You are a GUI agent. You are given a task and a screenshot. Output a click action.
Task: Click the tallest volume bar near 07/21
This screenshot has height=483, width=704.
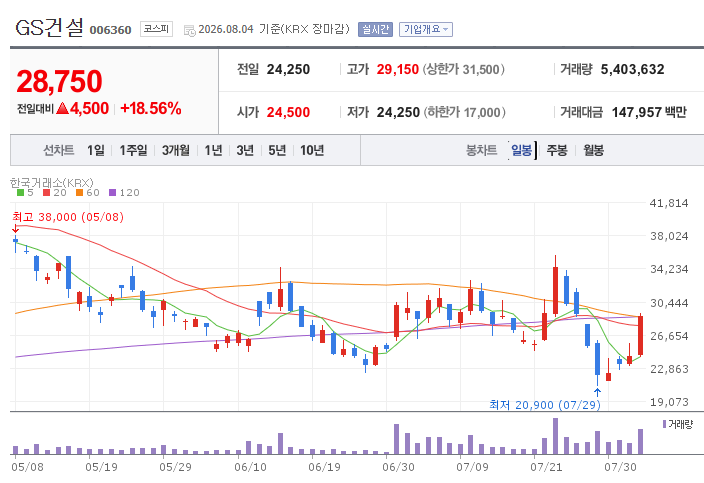click(555, 436)
